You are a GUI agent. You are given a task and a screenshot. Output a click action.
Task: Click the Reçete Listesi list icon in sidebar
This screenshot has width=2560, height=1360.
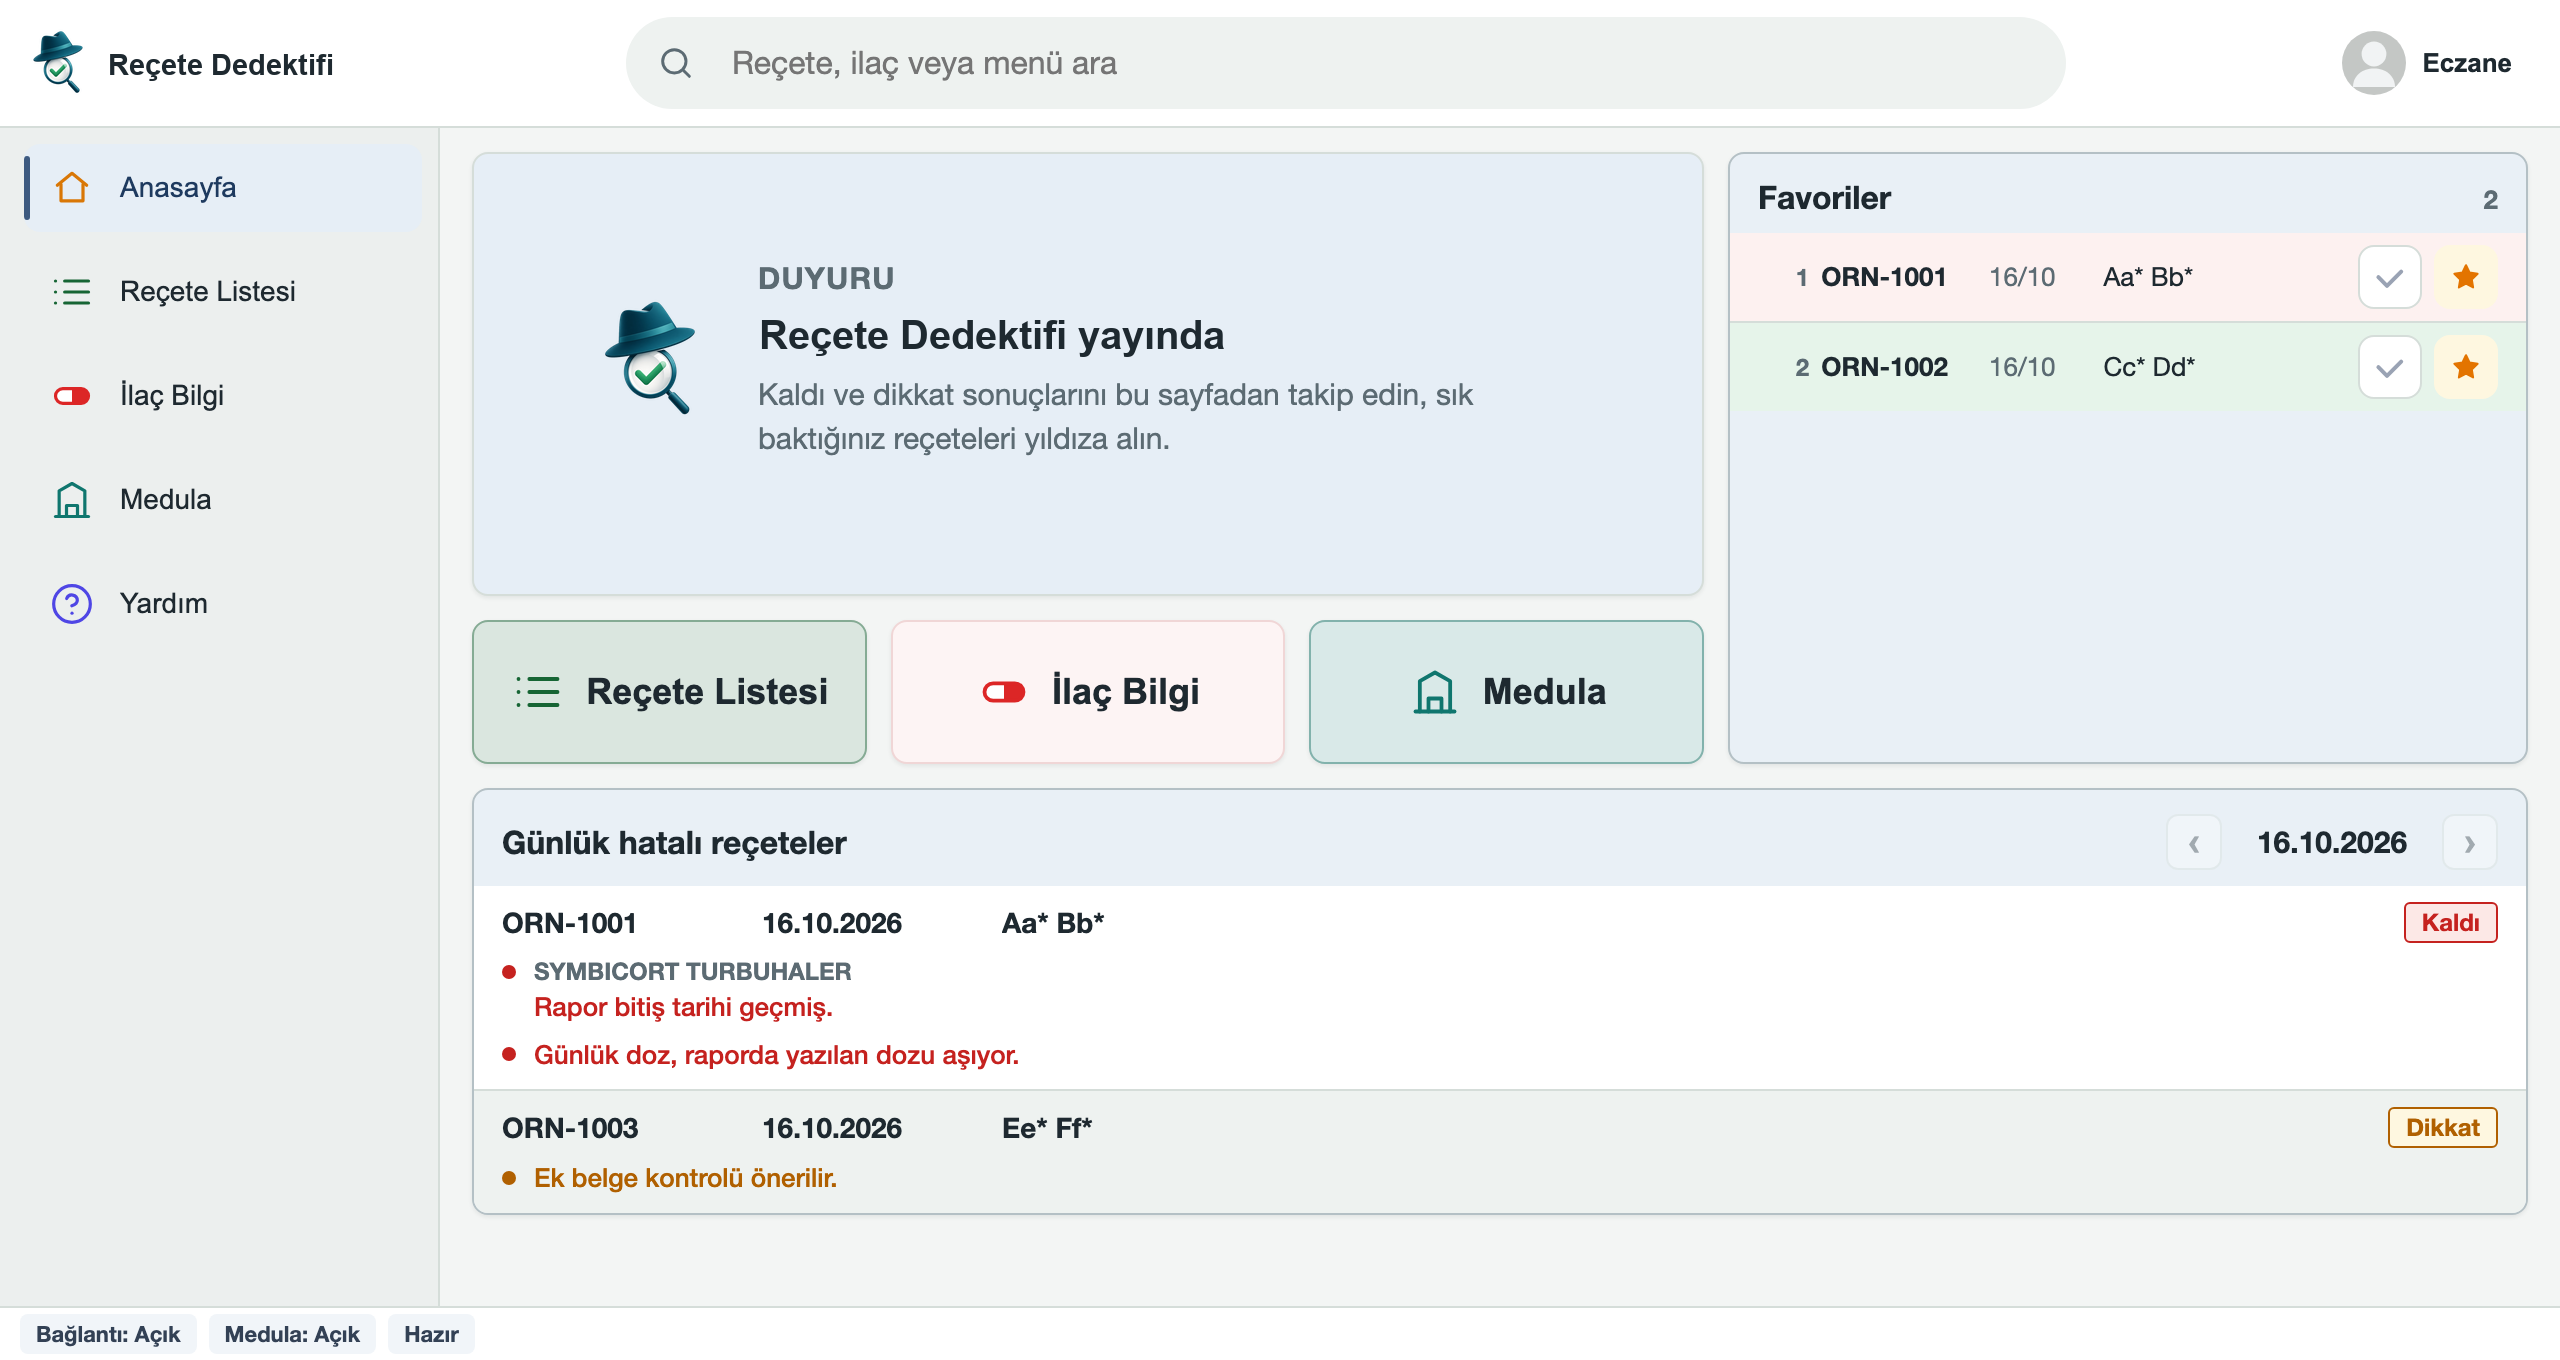click(x=72, y=291)
